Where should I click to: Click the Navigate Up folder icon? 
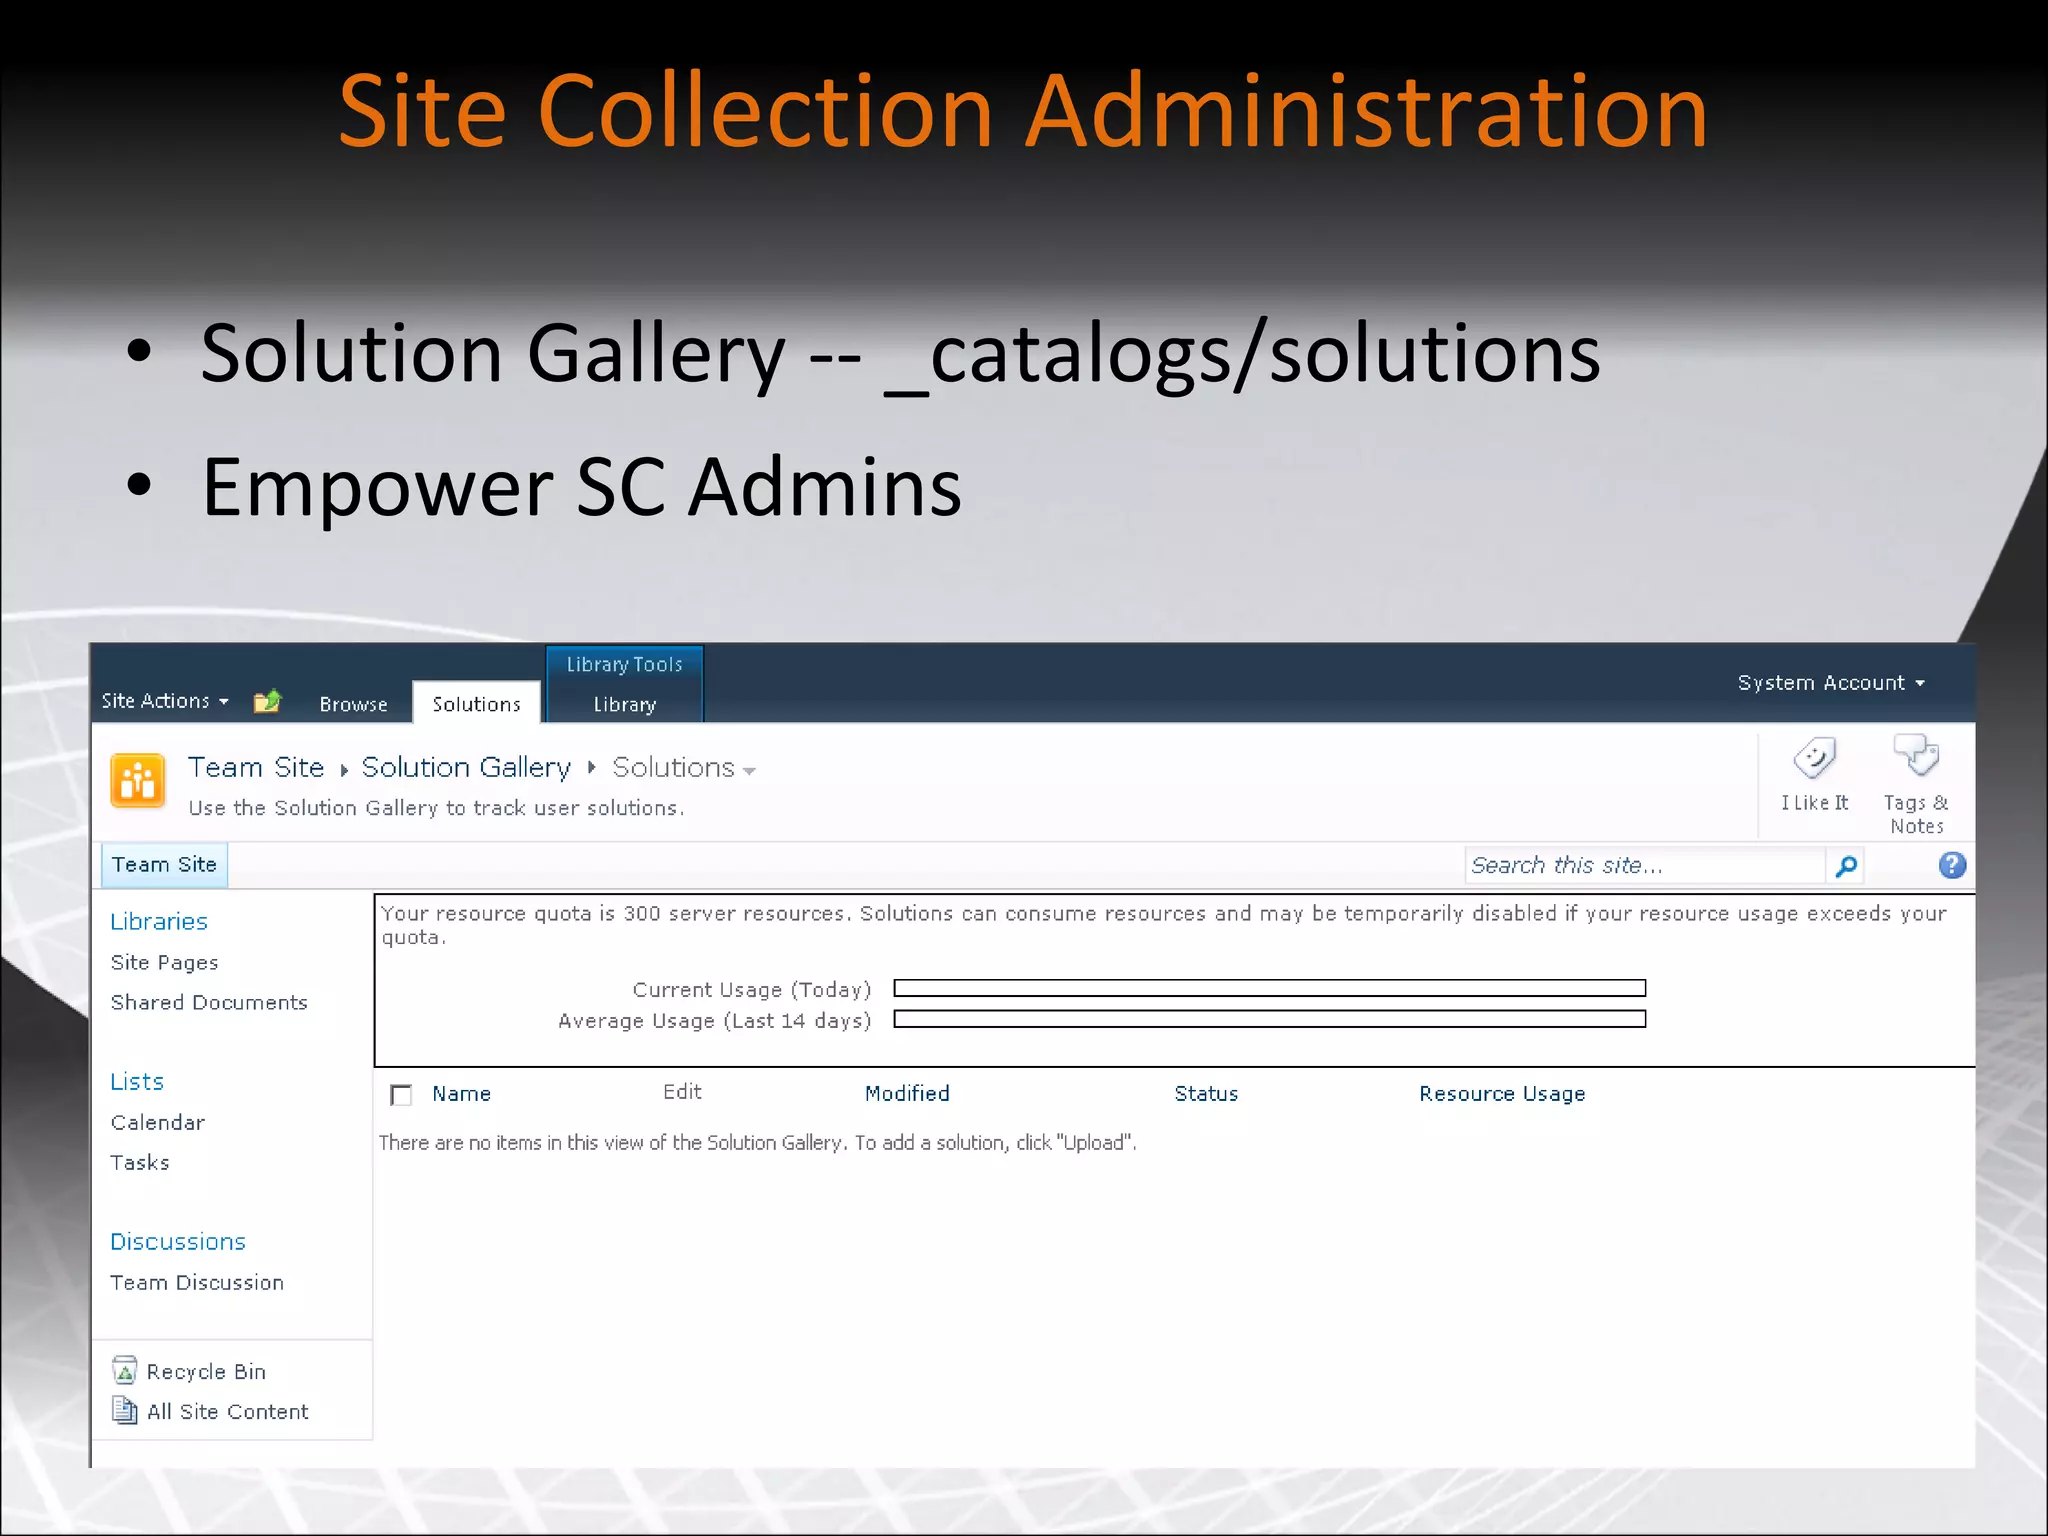[267, 701]
